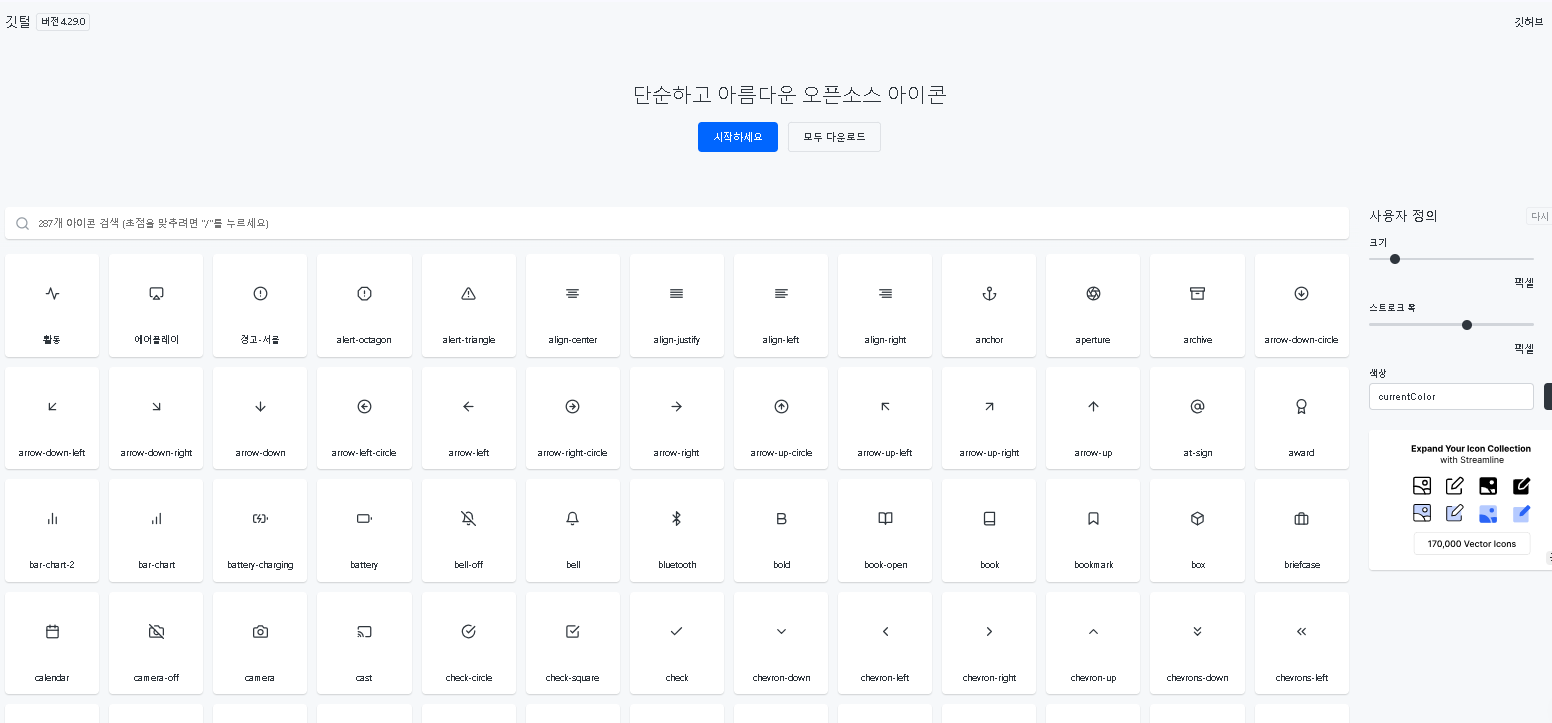This screenshot has height=723, width=1552.
Task: Open the Streamline Expand Your Icon Collection ad
Action: [1461, 500]
